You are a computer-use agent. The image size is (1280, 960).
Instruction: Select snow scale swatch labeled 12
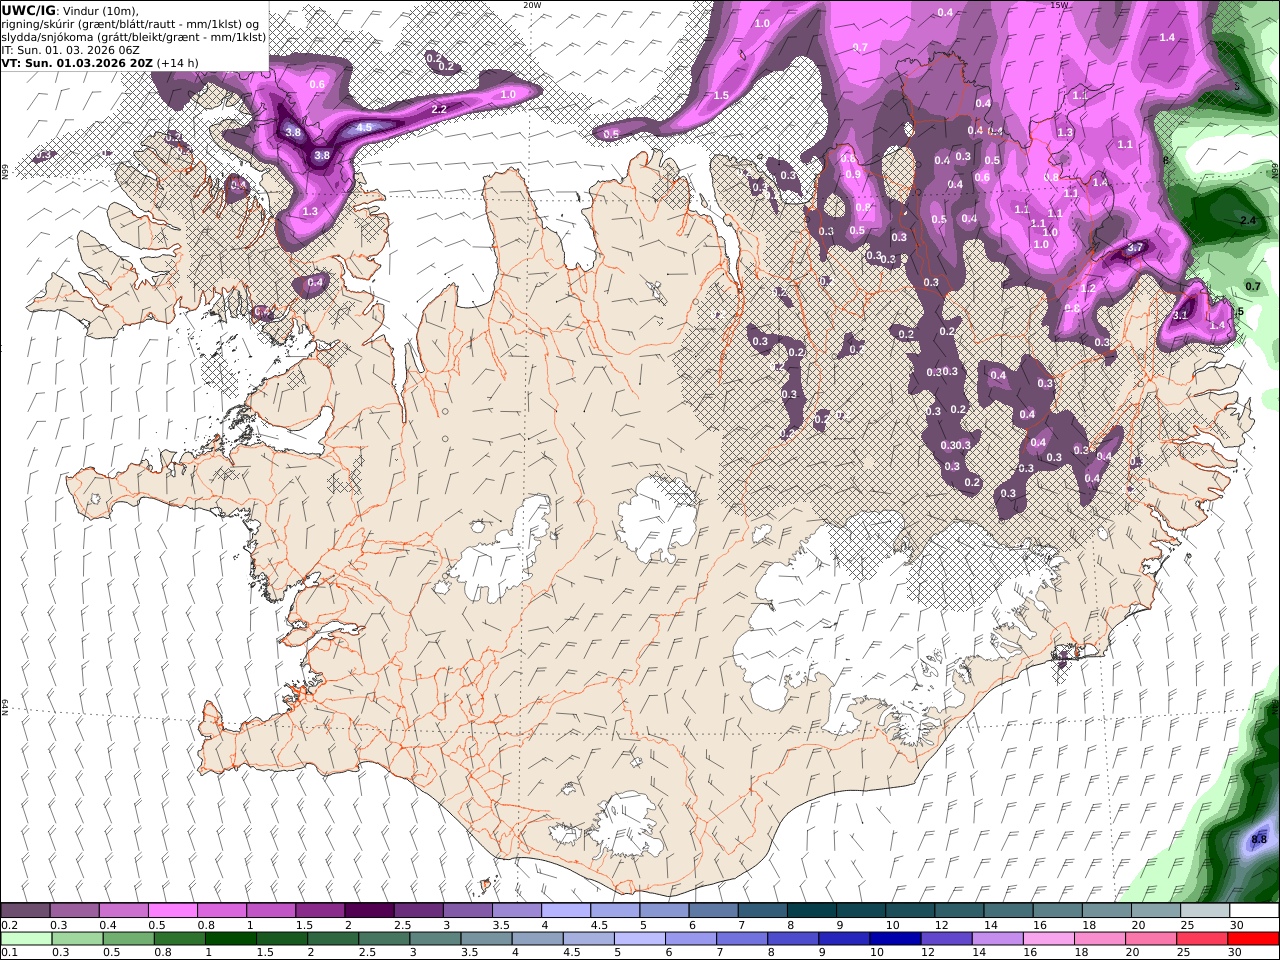click(x=959, y=911)
